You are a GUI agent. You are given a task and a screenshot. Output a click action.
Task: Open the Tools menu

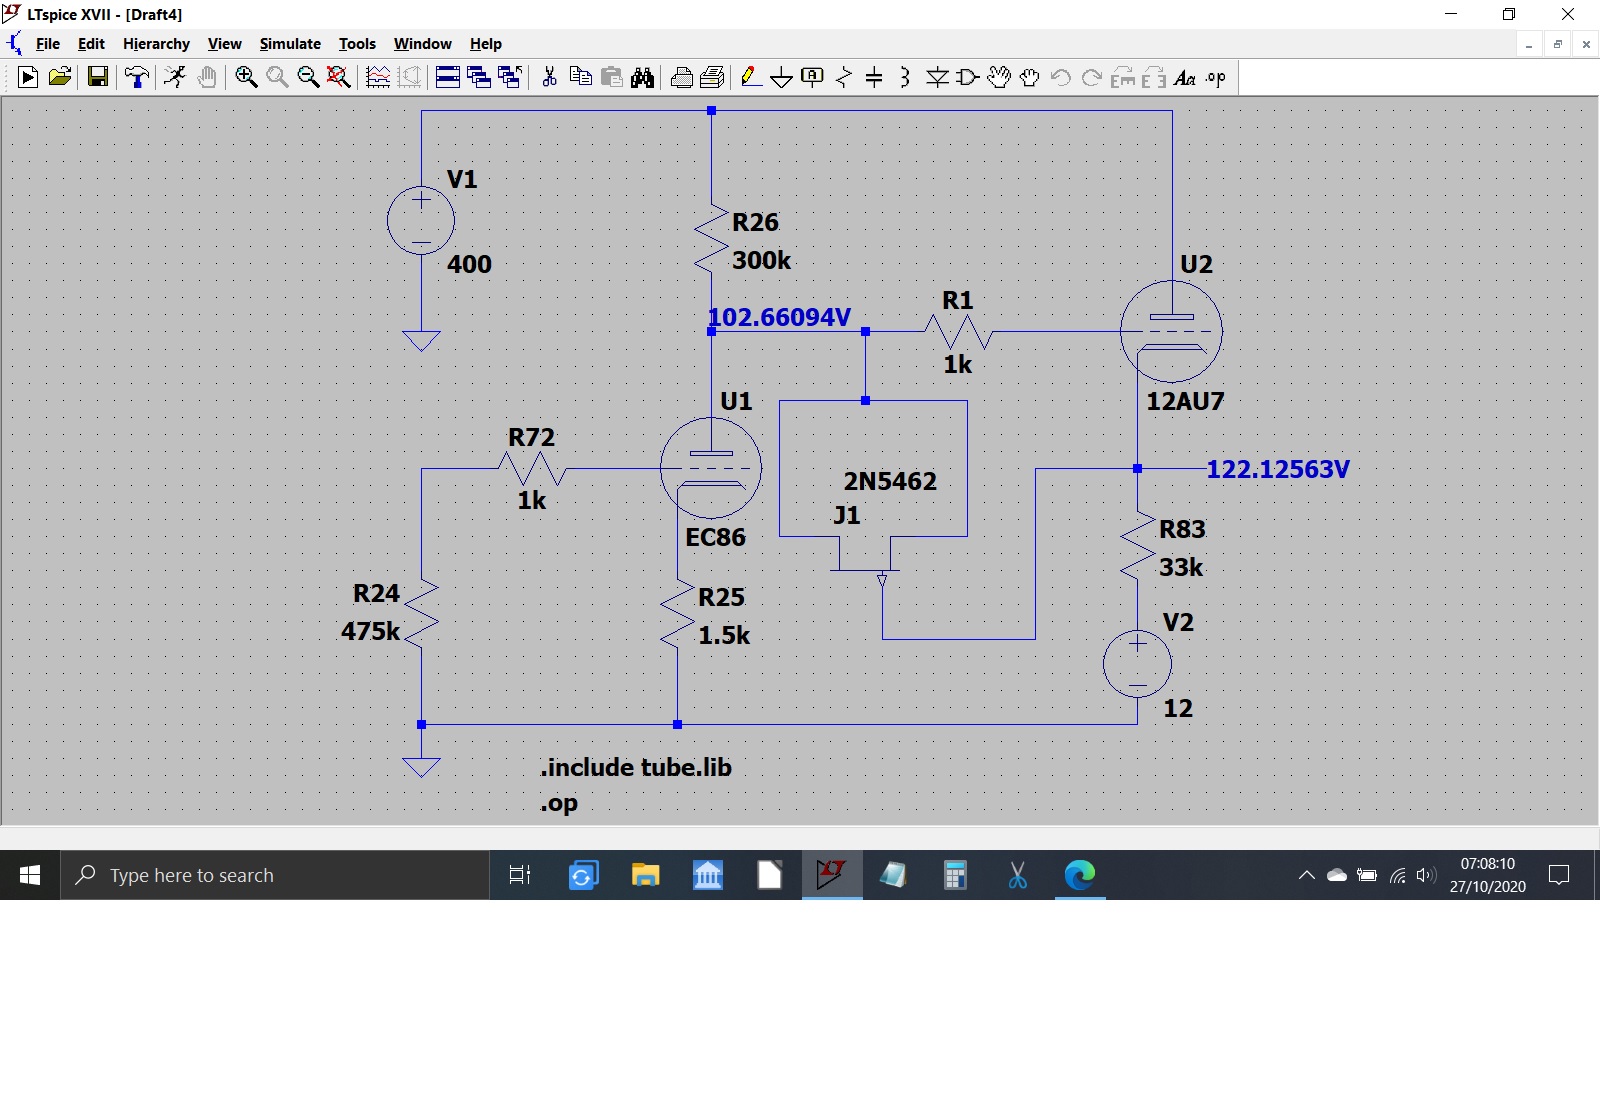[x=357, y=44]
